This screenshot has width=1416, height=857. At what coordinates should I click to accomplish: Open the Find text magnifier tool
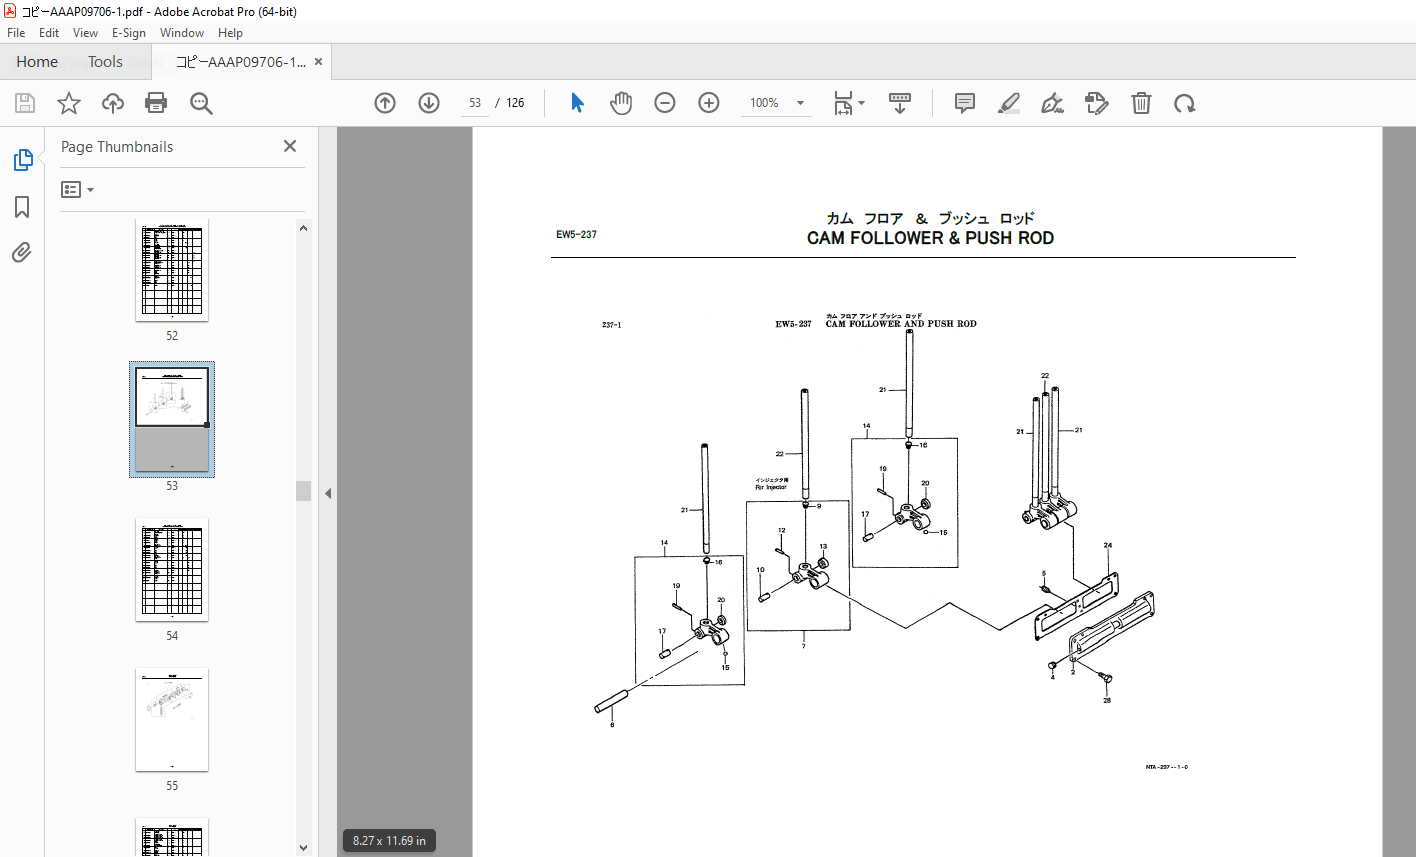tap(201, 103)
